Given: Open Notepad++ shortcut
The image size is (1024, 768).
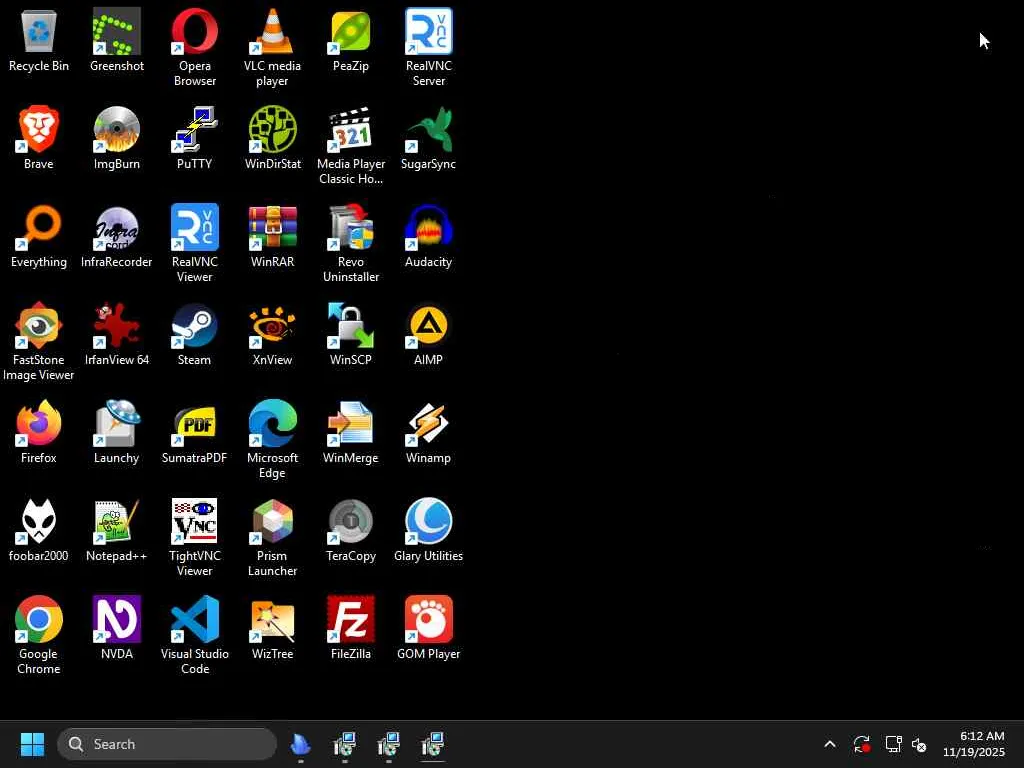Looking at the screenshot, I should [x=117, y=530].
